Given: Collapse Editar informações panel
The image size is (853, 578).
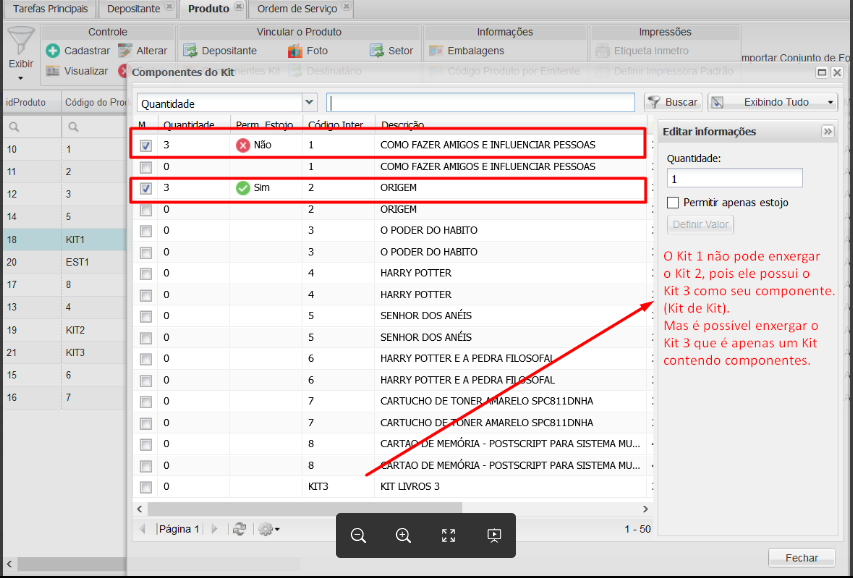Looking at the screenshot, I should pos(827,132).
